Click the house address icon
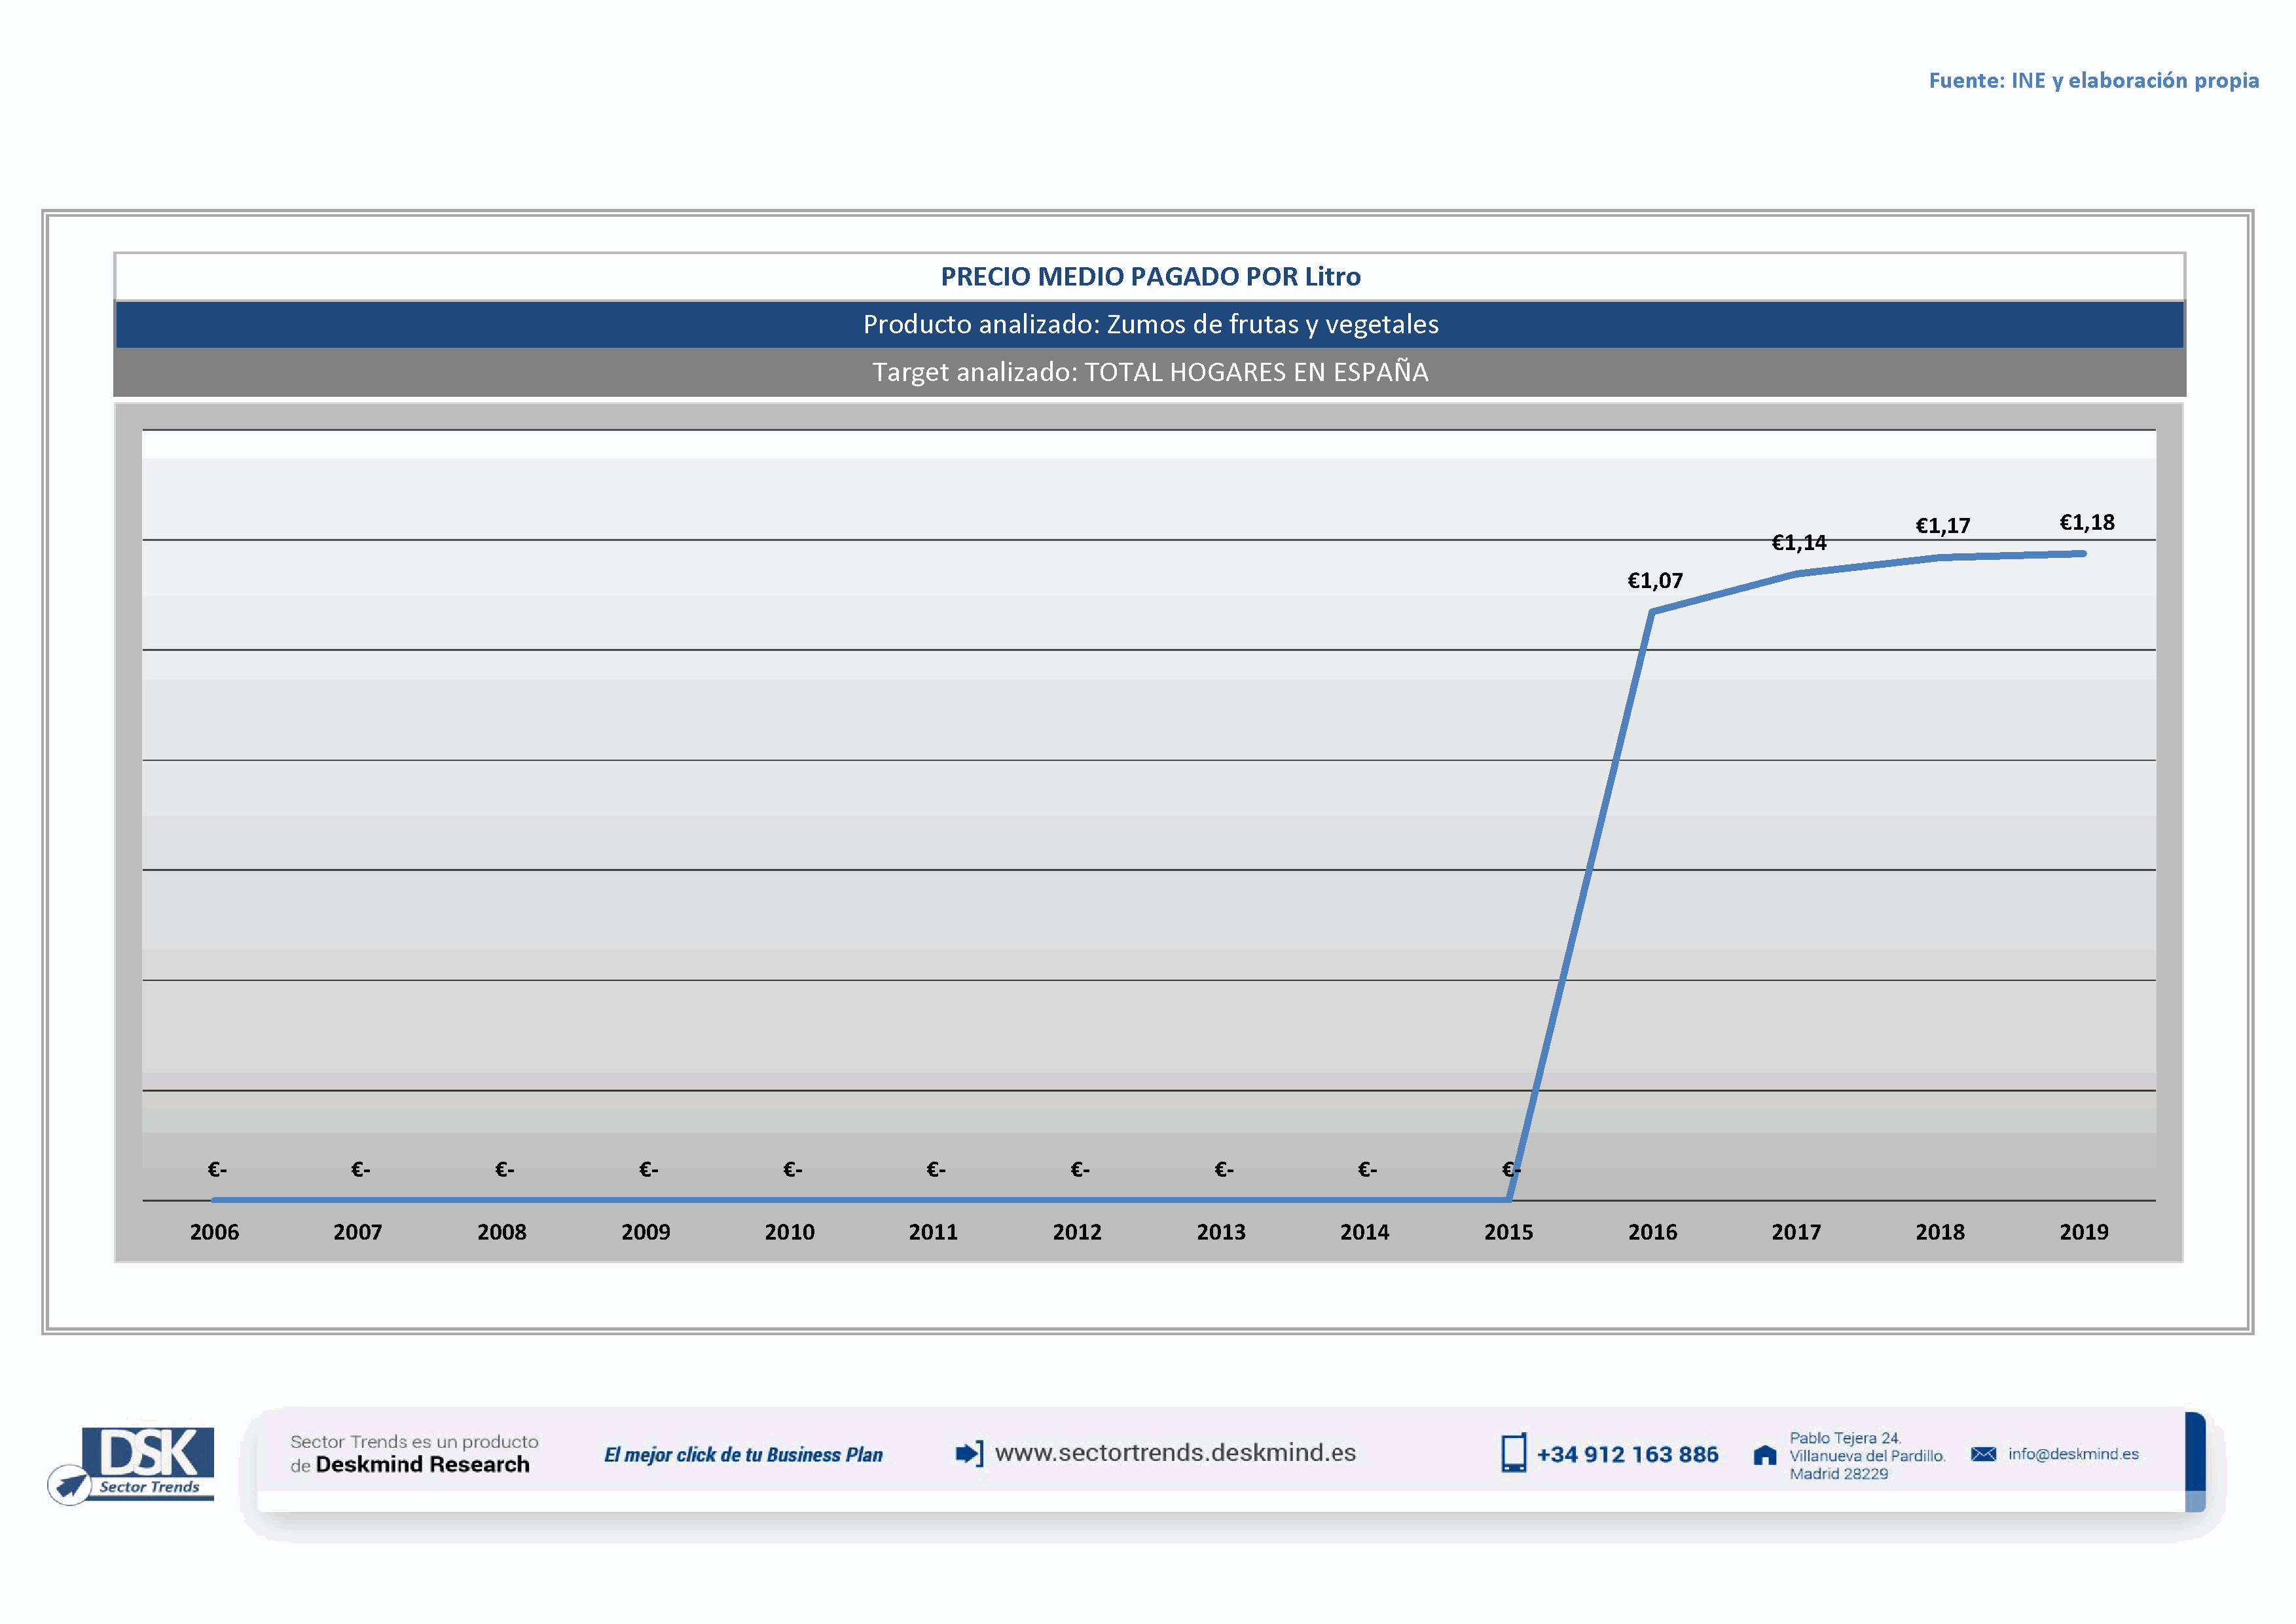The image size is (2296, 1624). pyautogui.click(x=1765, y=1455)
